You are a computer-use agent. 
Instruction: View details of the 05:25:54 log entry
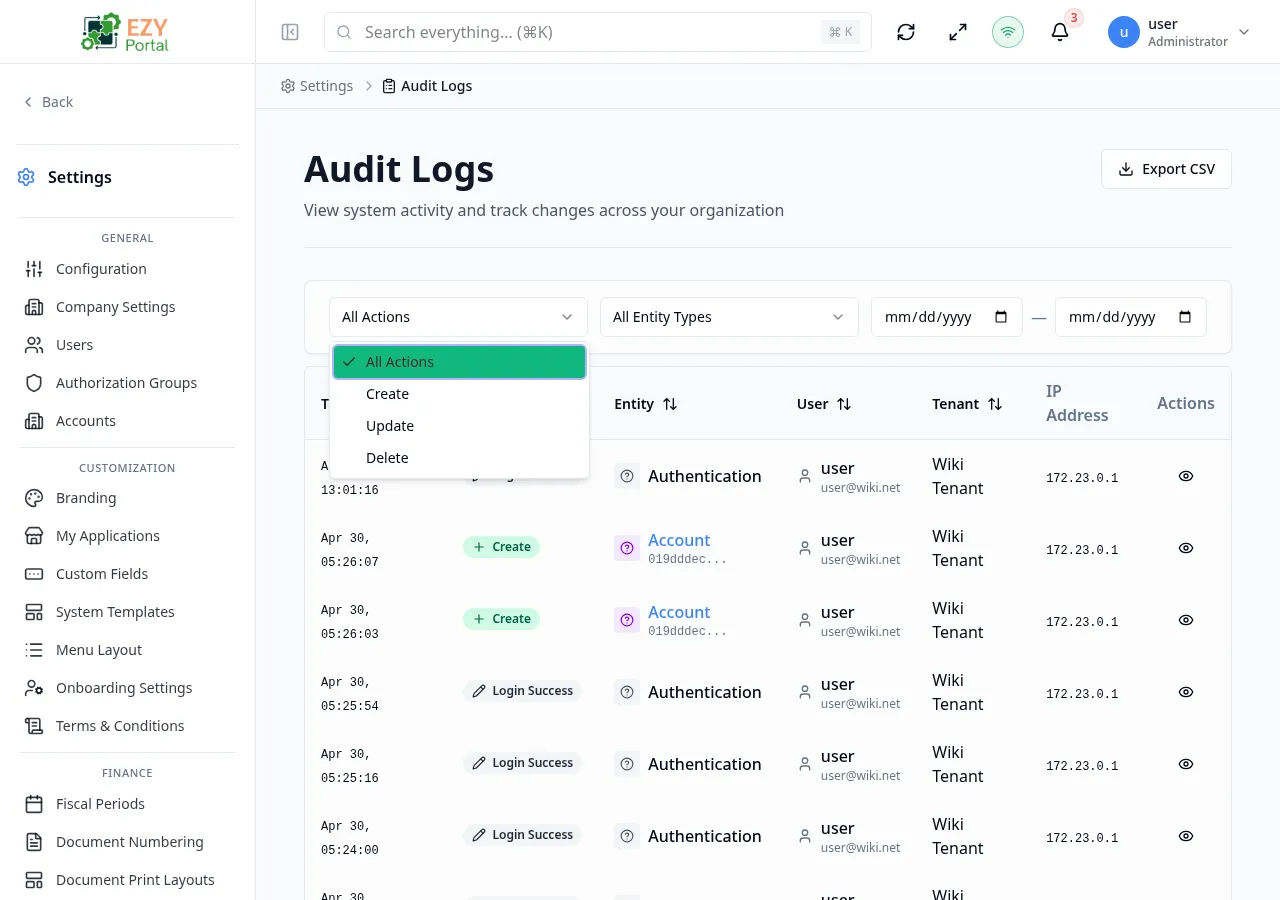pos(1186,692)
